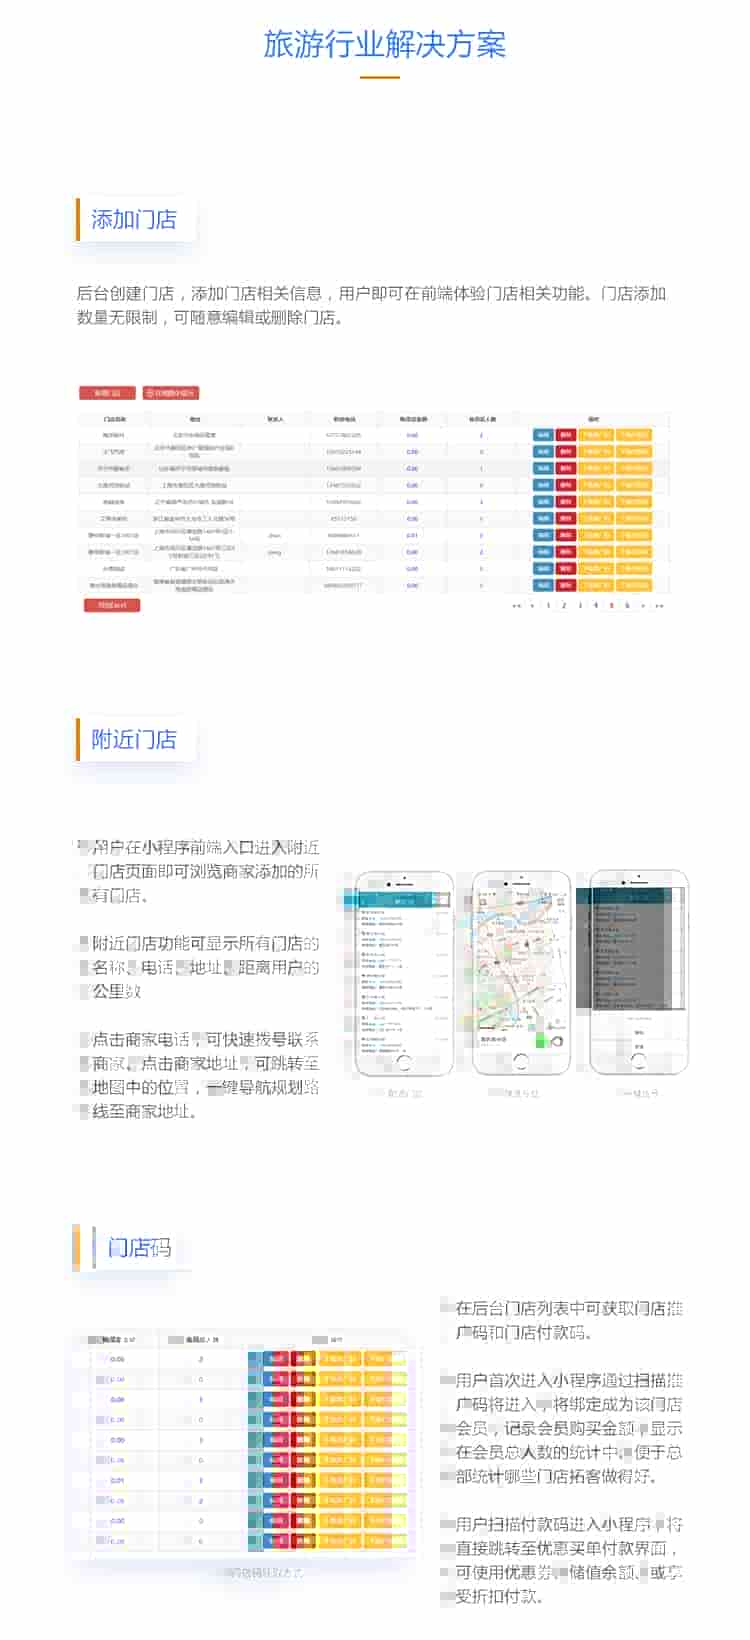
Task: Click the red 导出excel button below table
Action: click(112, 605)
